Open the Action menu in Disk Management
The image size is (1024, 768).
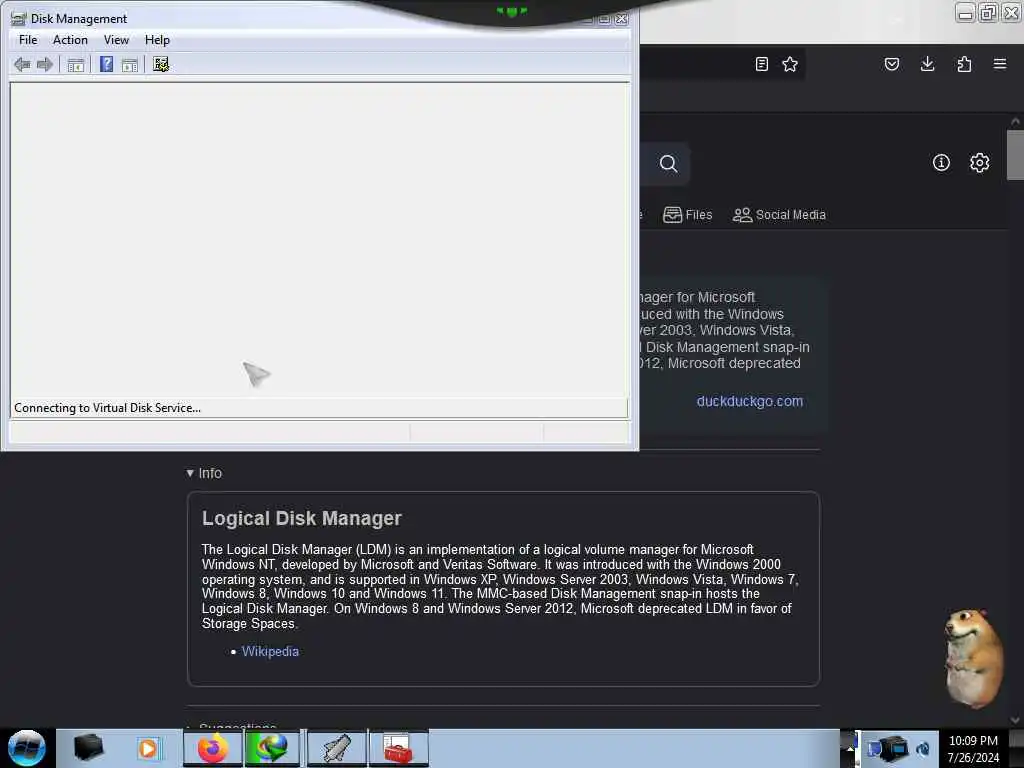[70, 40]
